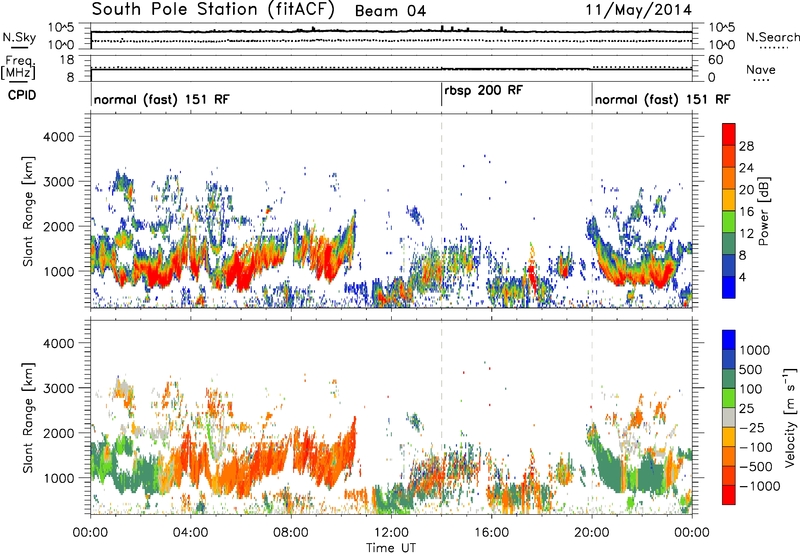This screenshot has height=554, width=800.
Task: Select the N.Sky legend label
Action: 19,37
